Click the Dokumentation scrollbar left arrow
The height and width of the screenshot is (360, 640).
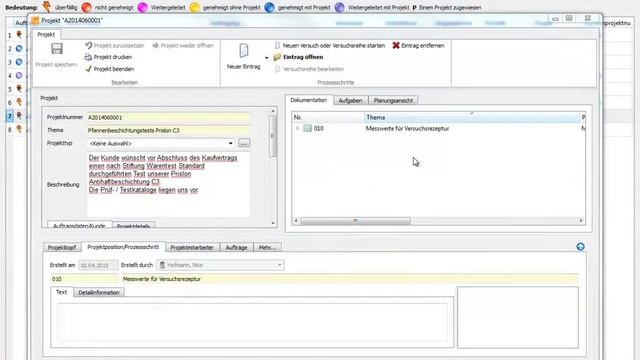296,221
